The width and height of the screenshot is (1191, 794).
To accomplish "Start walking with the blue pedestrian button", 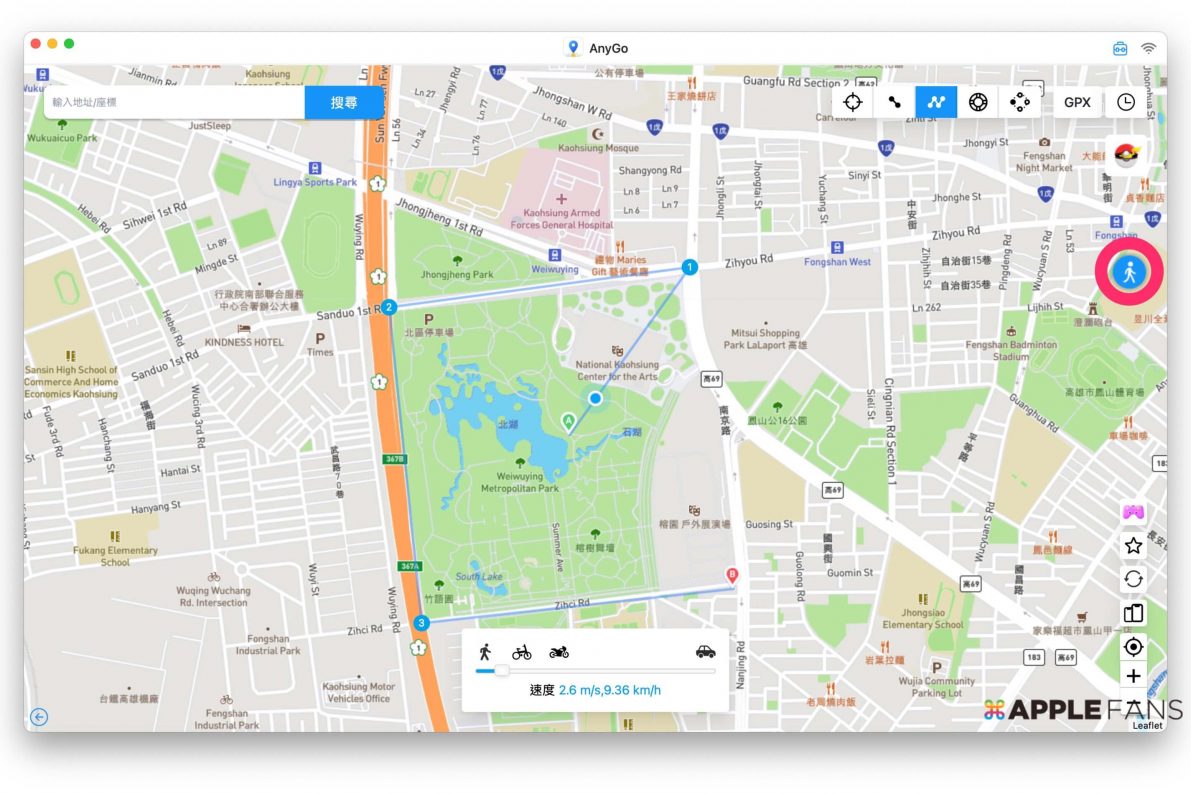I will pyautogui.click(x=1129, y=273).
